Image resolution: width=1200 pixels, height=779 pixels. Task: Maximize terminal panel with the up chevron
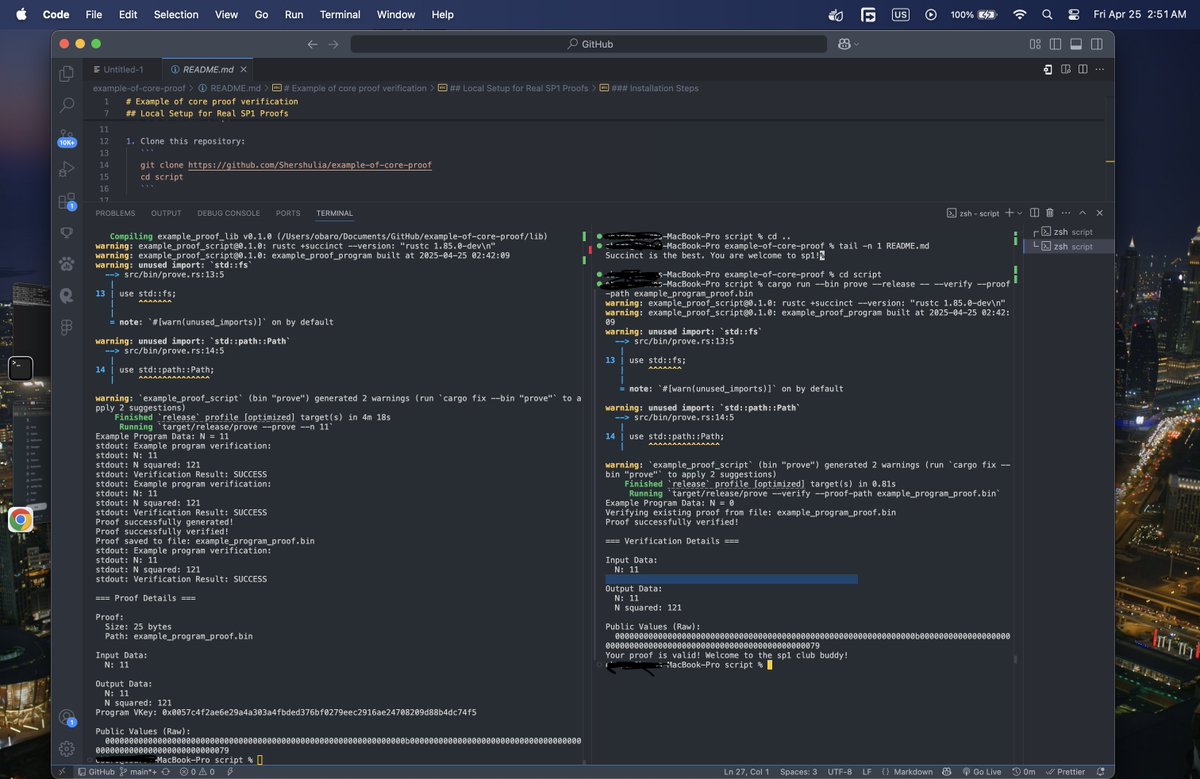pyautogui.click(x=1083, y=213)
